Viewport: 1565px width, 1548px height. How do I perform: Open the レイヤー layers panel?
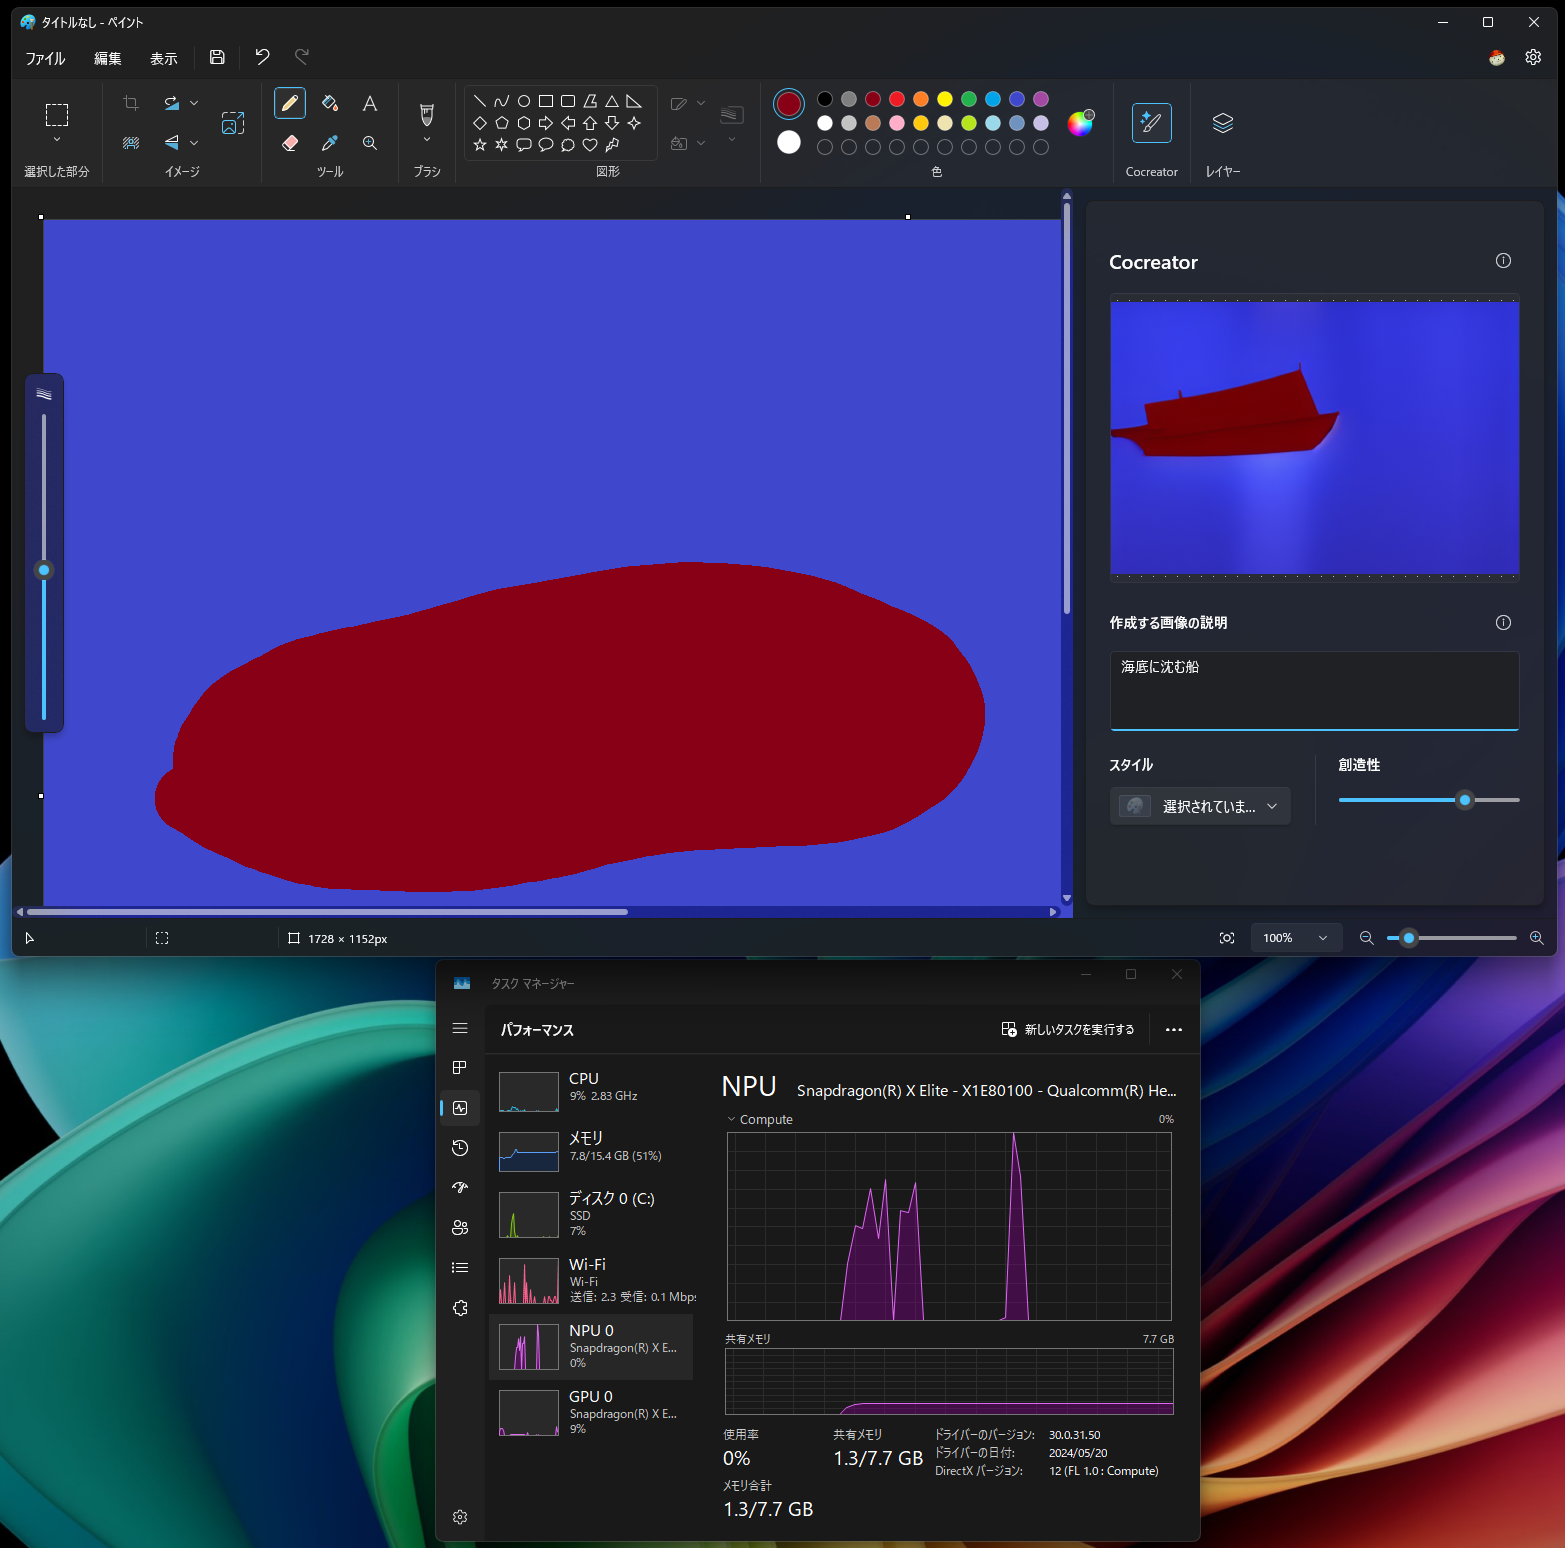tap(1222, 123)
